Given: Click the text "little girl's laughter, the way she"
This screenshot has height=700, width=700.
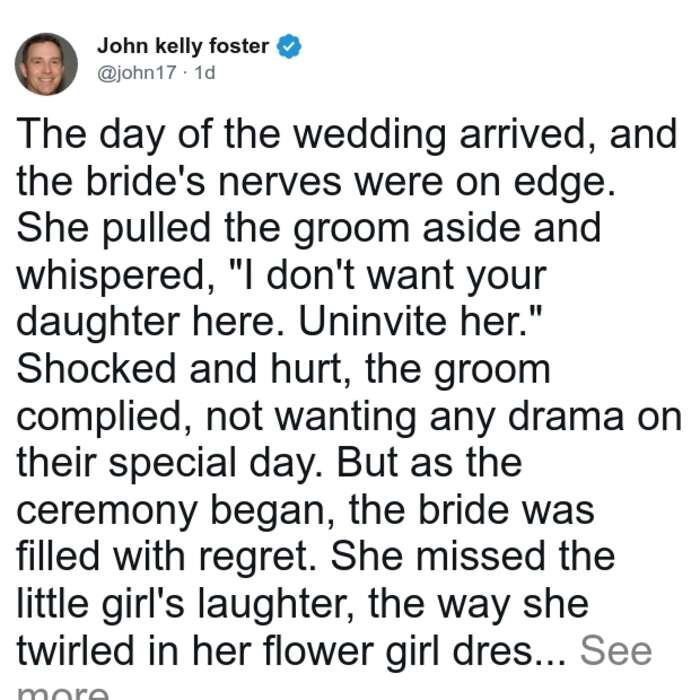Looking at the screenshot, I should [x=303, y=605].
